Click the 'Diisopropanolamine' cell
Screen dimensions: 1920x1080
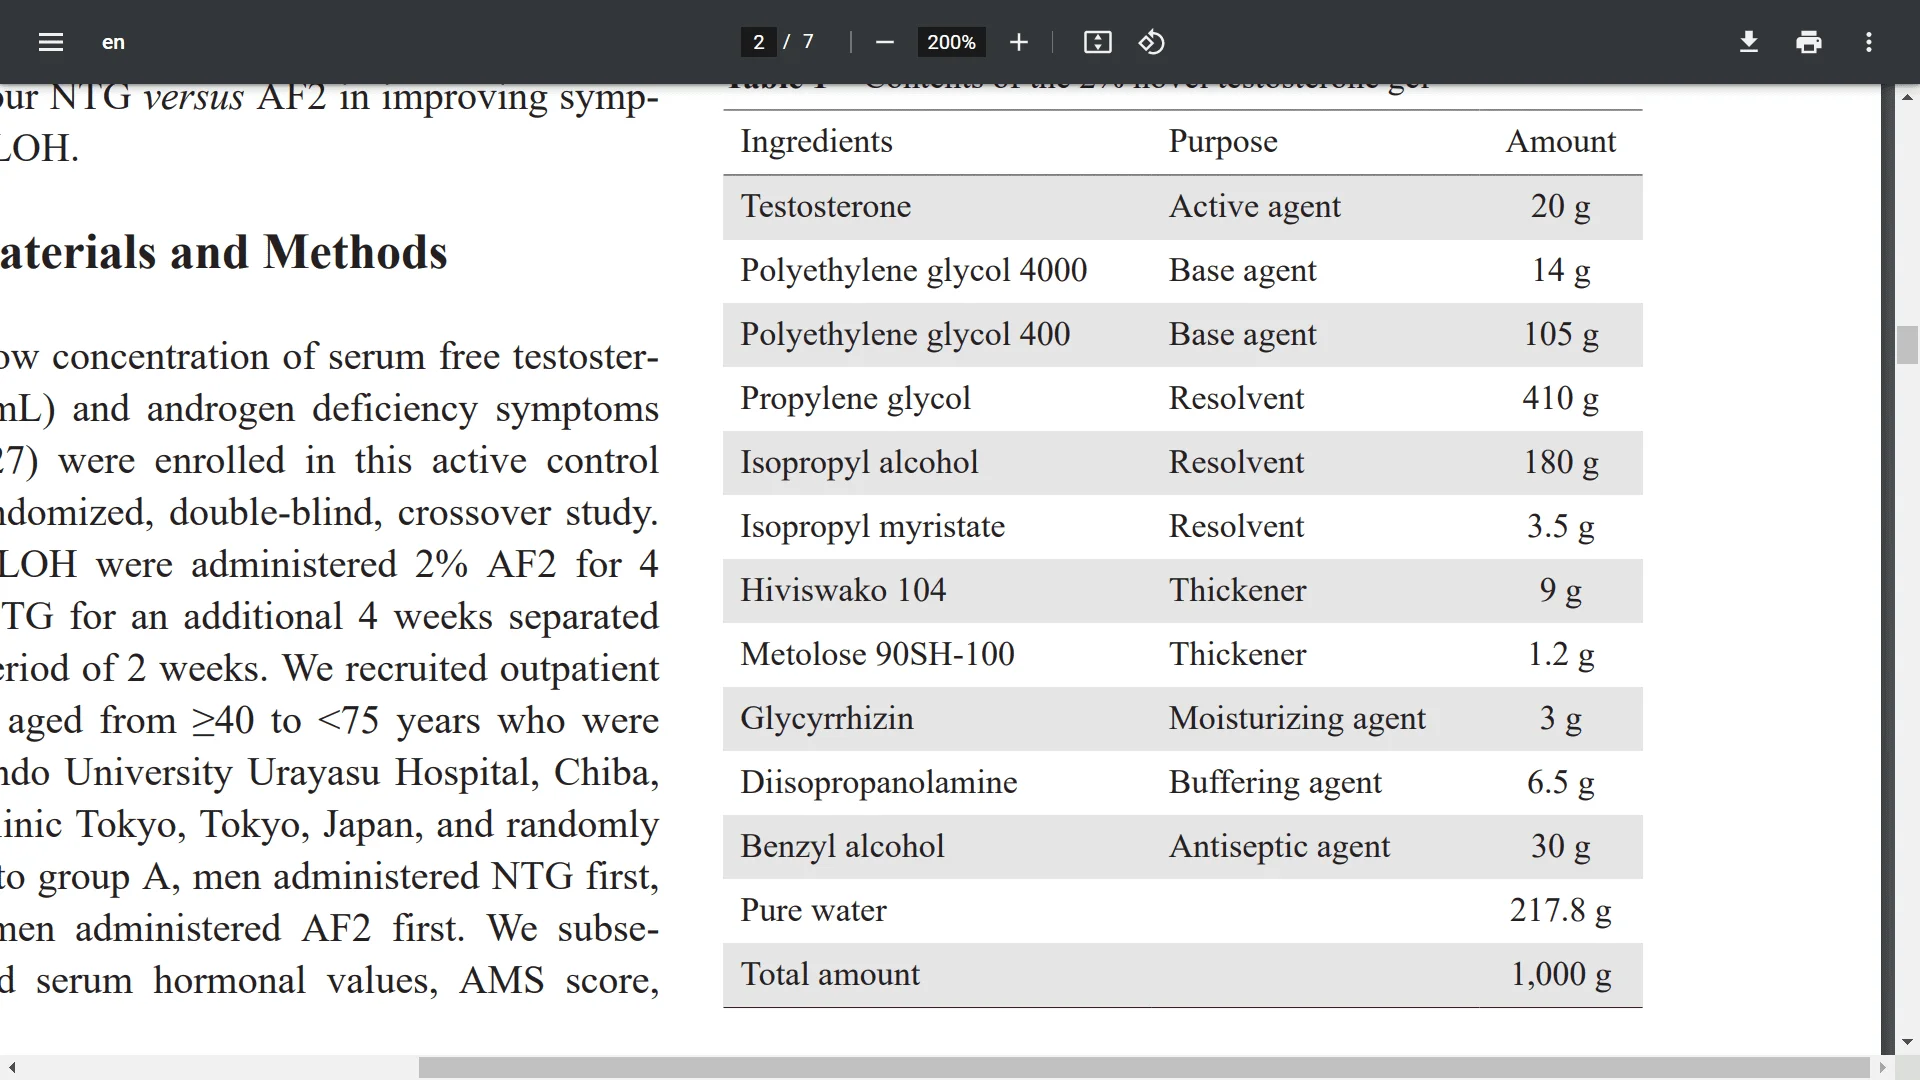tap(878, 783)
